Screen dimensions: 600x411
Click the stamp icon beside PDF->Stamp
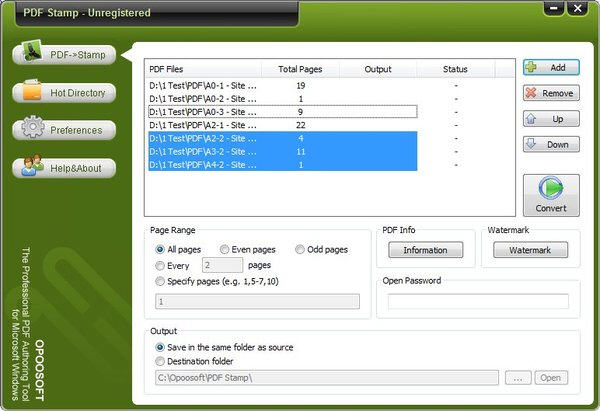point(31,51)
